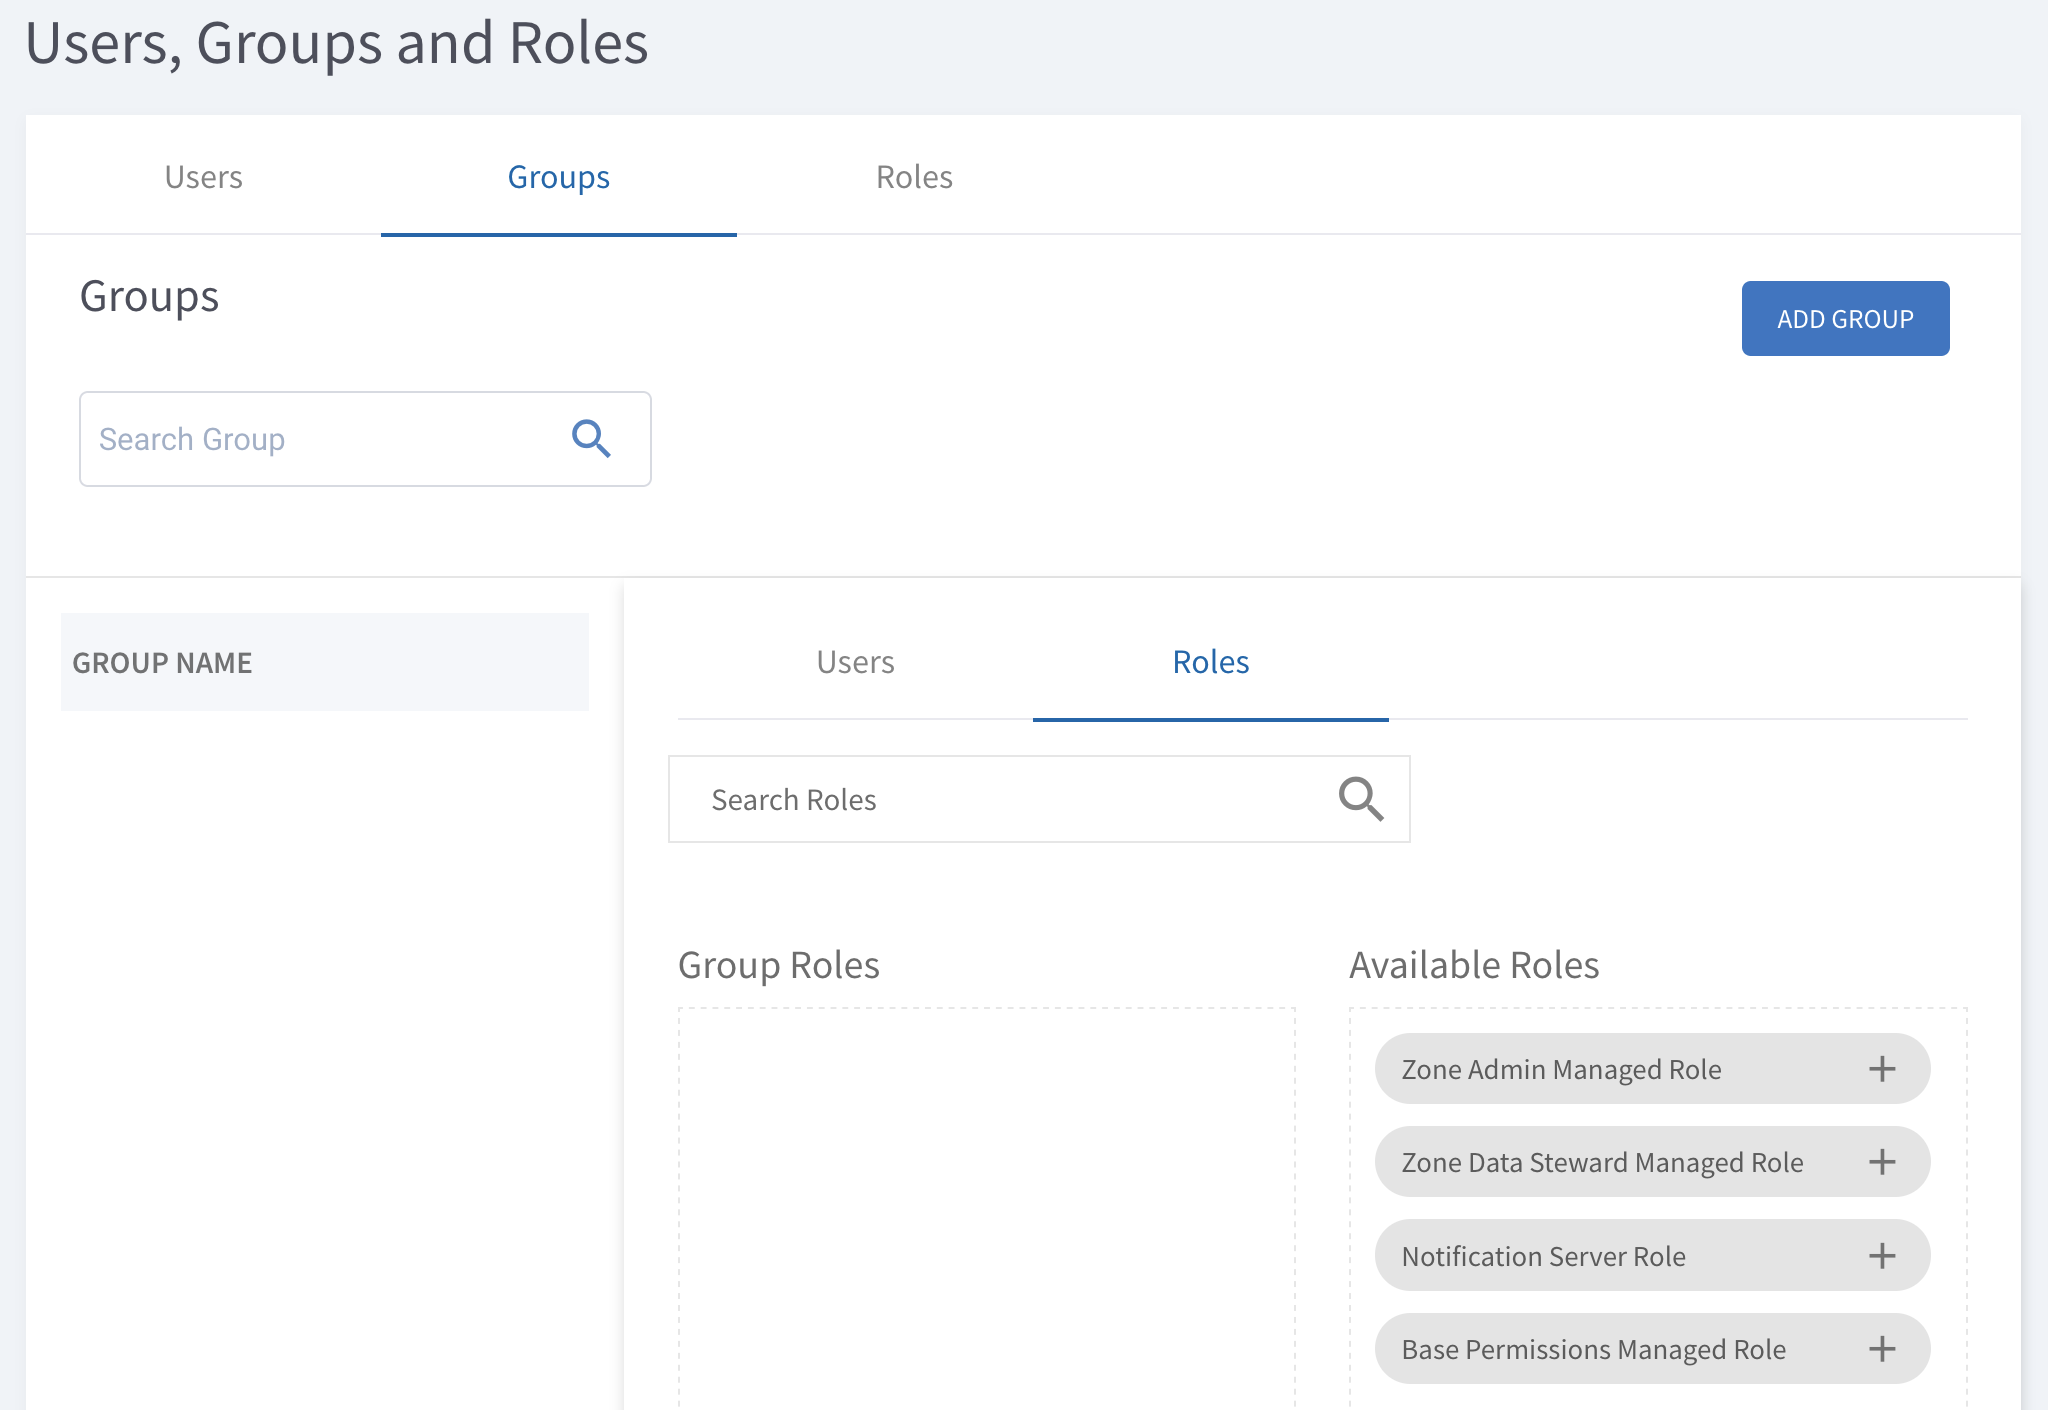The image size is (2048, 1410).
Task: Click the Available Roles heading
Action: [1474, 966]
